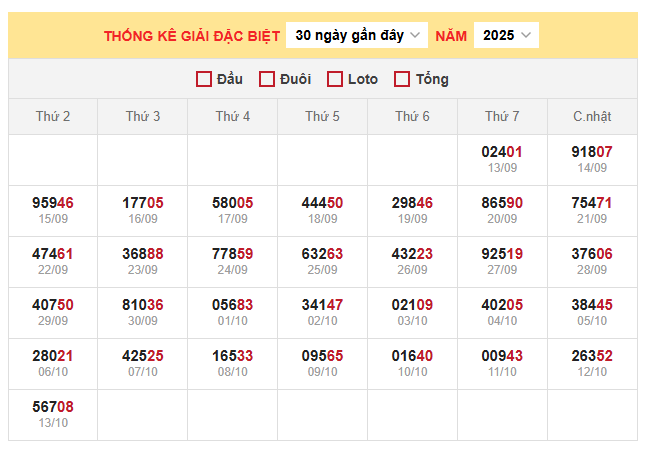Enable the Đuôi checkbox
The height and width of the screenshot is (450, 646).
tap(267, 79)
